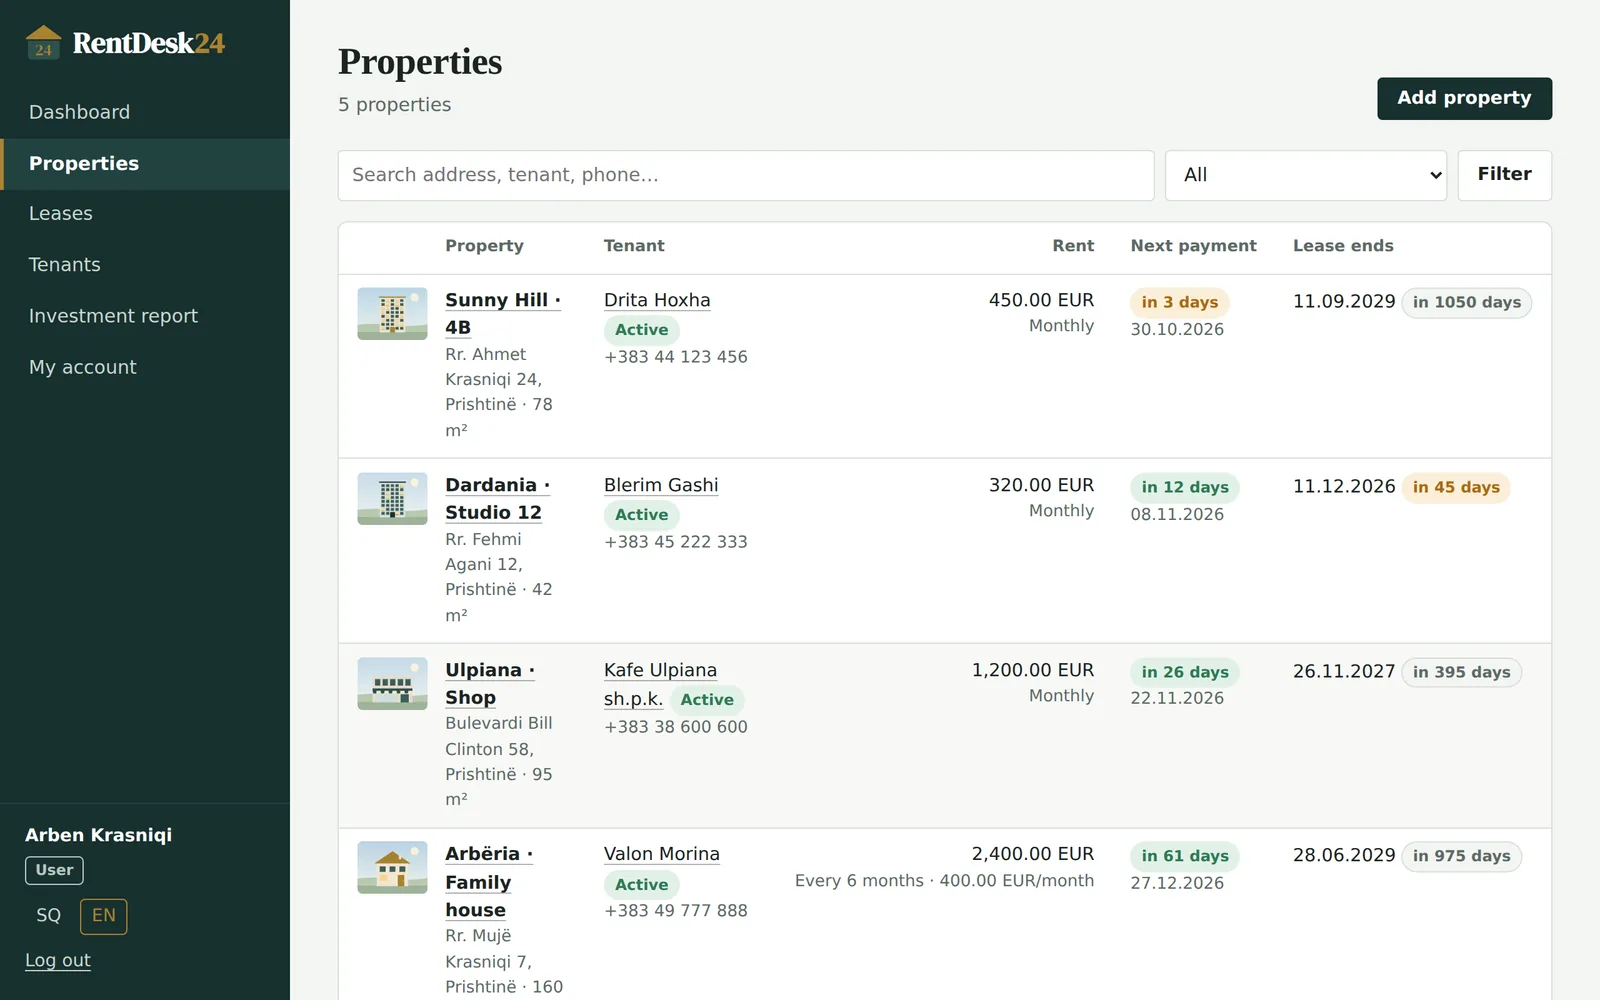1600x1000 pixels.
Task: Open My account in sidebar
Action: pyautogui.click(x=145, y=367)
